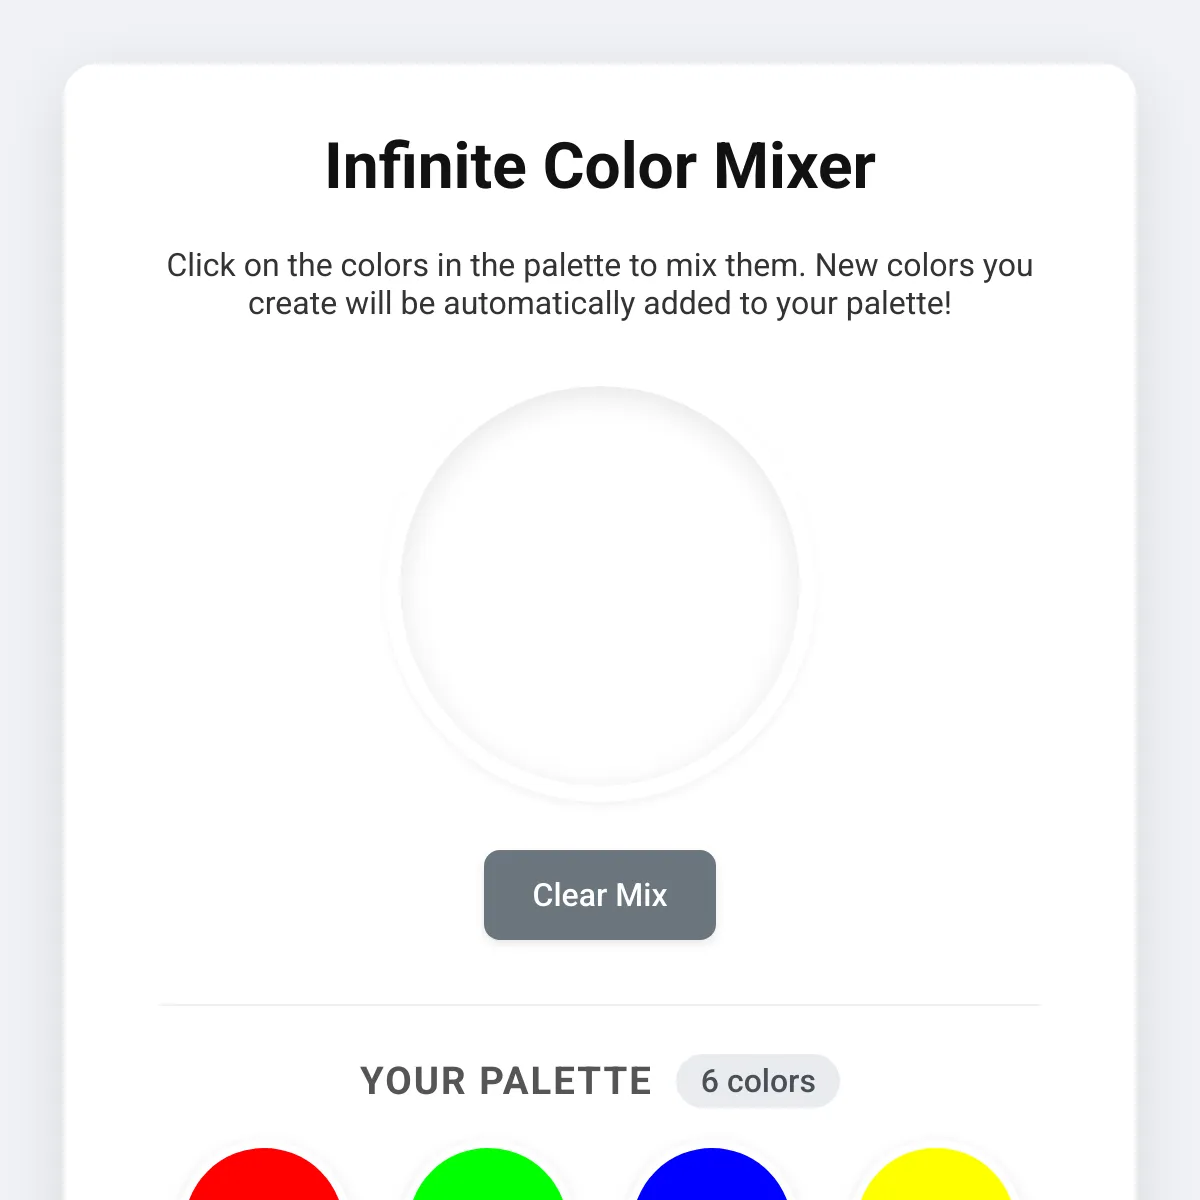The height and width of the screenshot is (1200, 1200).
Task: Click the "6 colors" count badge
Action: (757, 1081)
